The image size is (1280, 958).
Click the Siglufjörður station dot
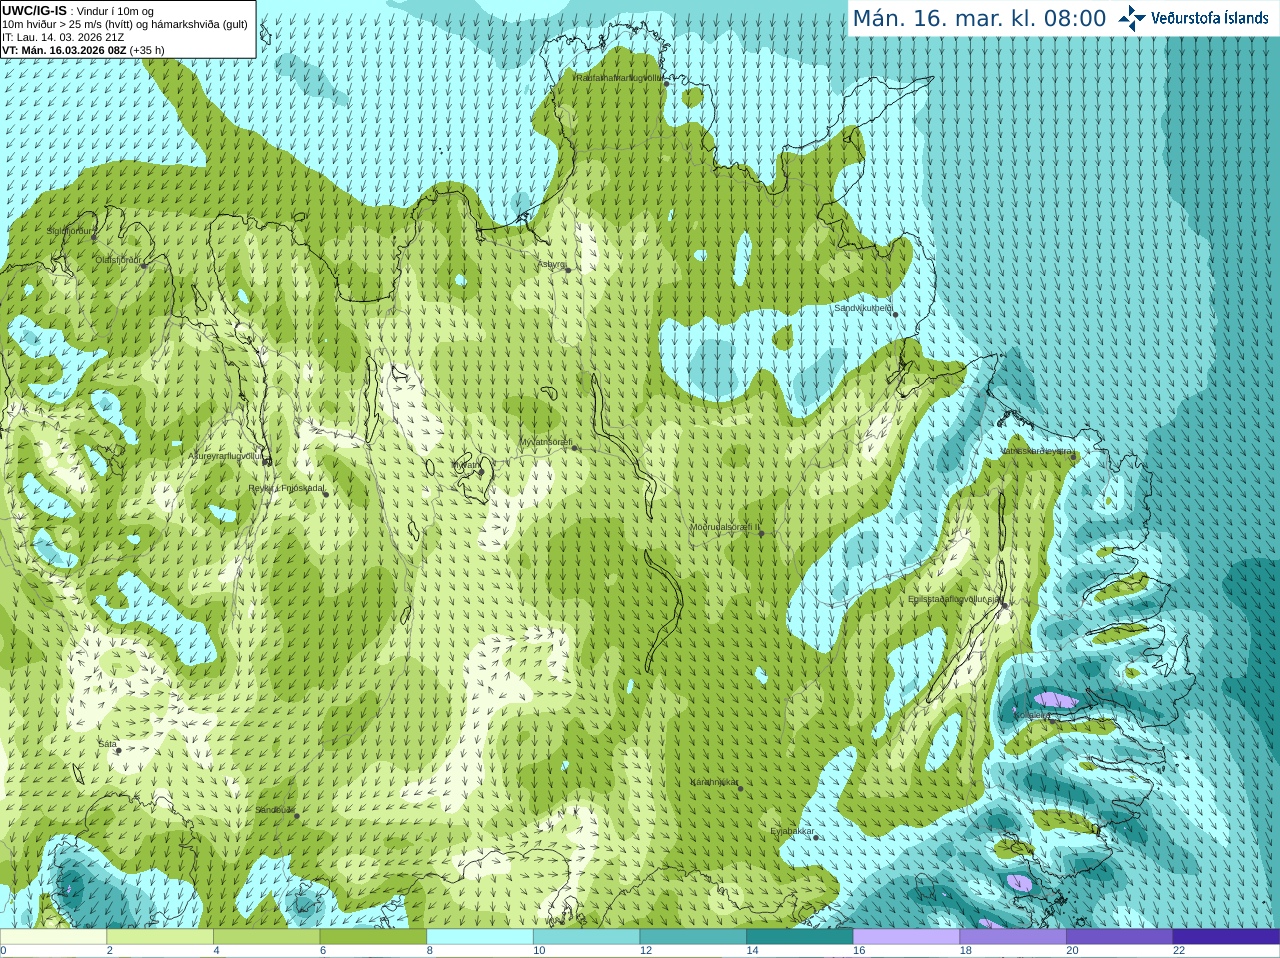point(94,237)
